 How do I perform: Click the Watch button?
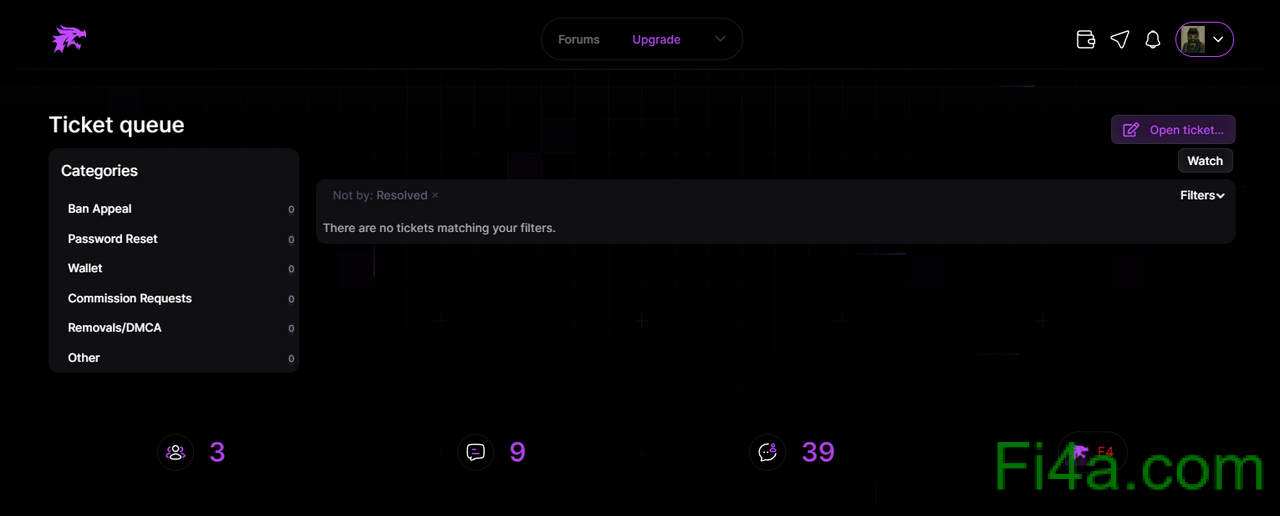point(1205,161)
